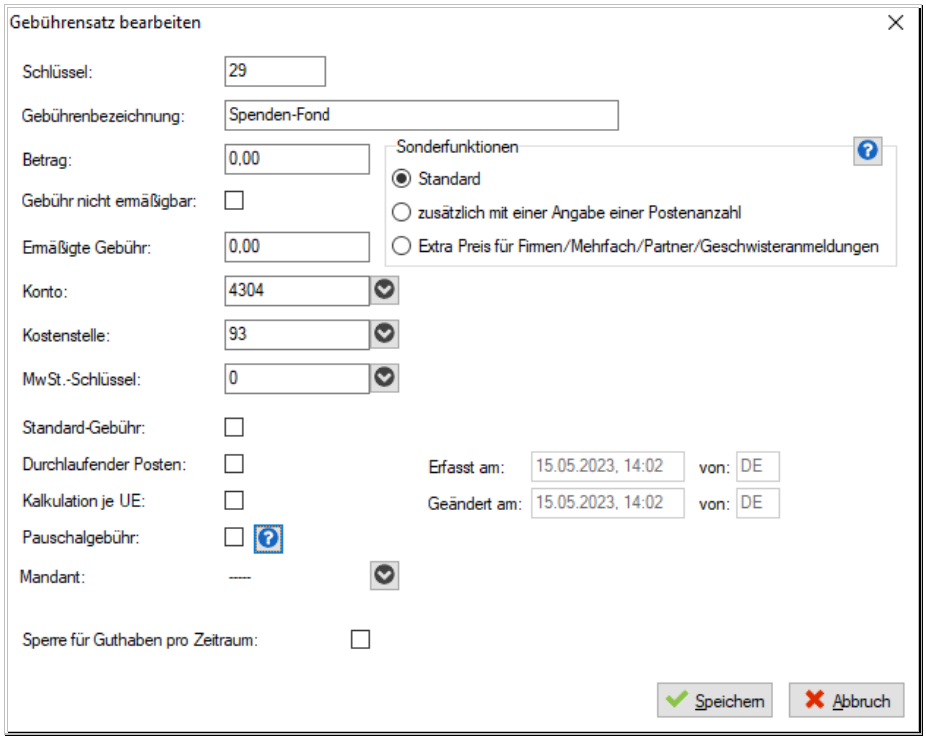The image size is (926, 738).
Task: Expand the Kostenstelle dropdown list
Action: point(384,334)
